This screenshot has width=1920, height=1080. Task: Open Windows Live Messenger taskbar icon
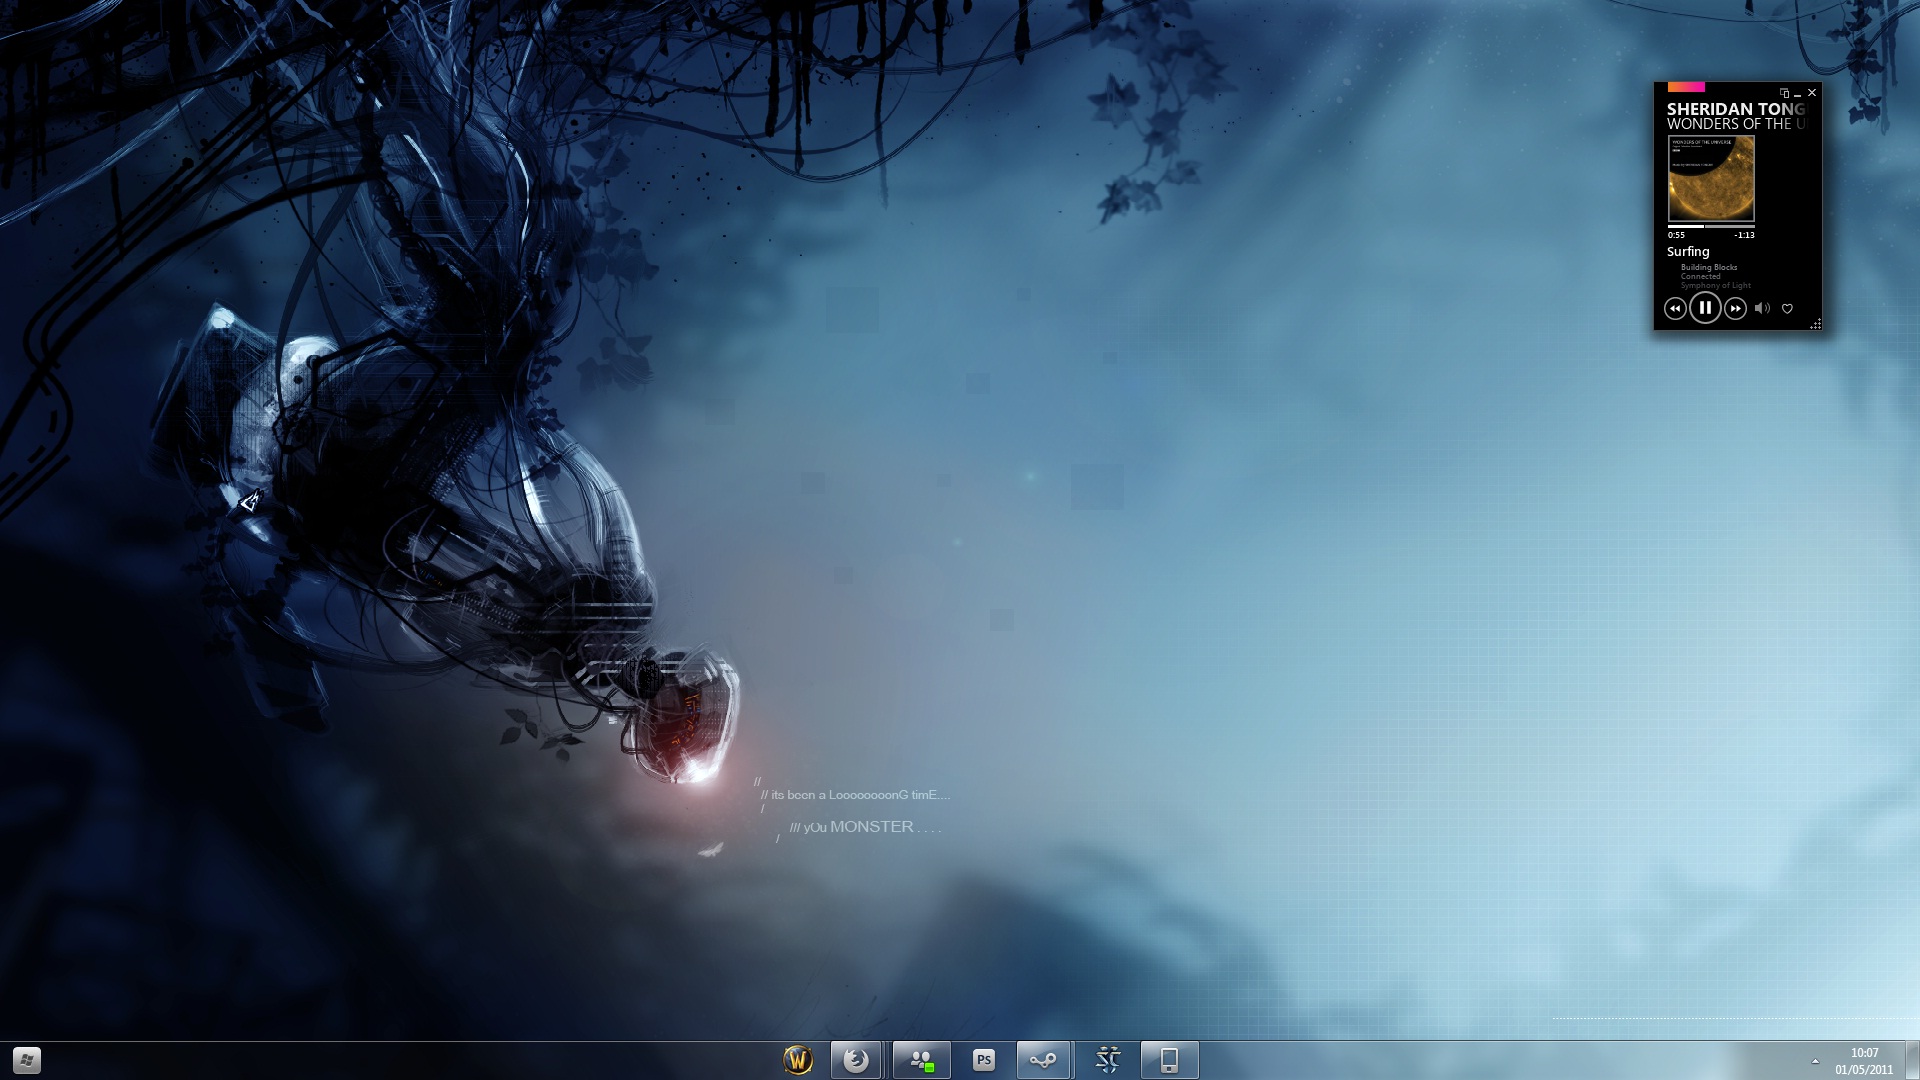click(921, 1060)
